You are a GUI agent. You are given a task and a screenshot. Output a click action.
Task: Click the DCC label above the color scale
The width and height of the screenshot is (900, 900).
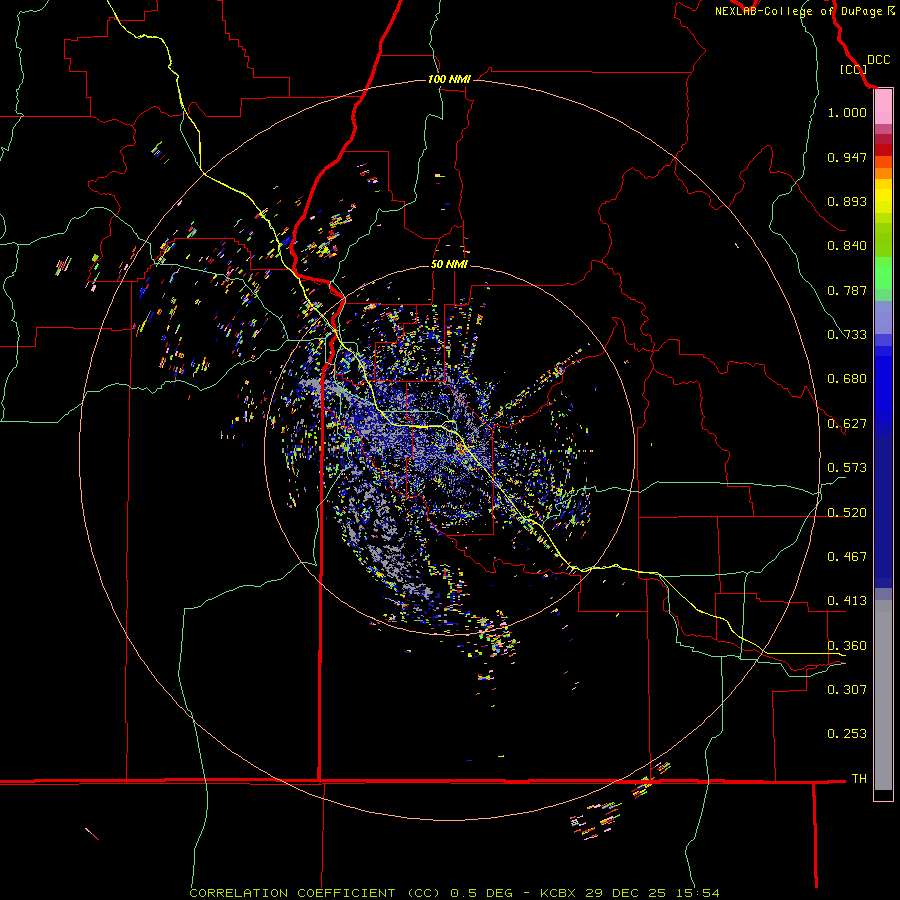[878, 60]
